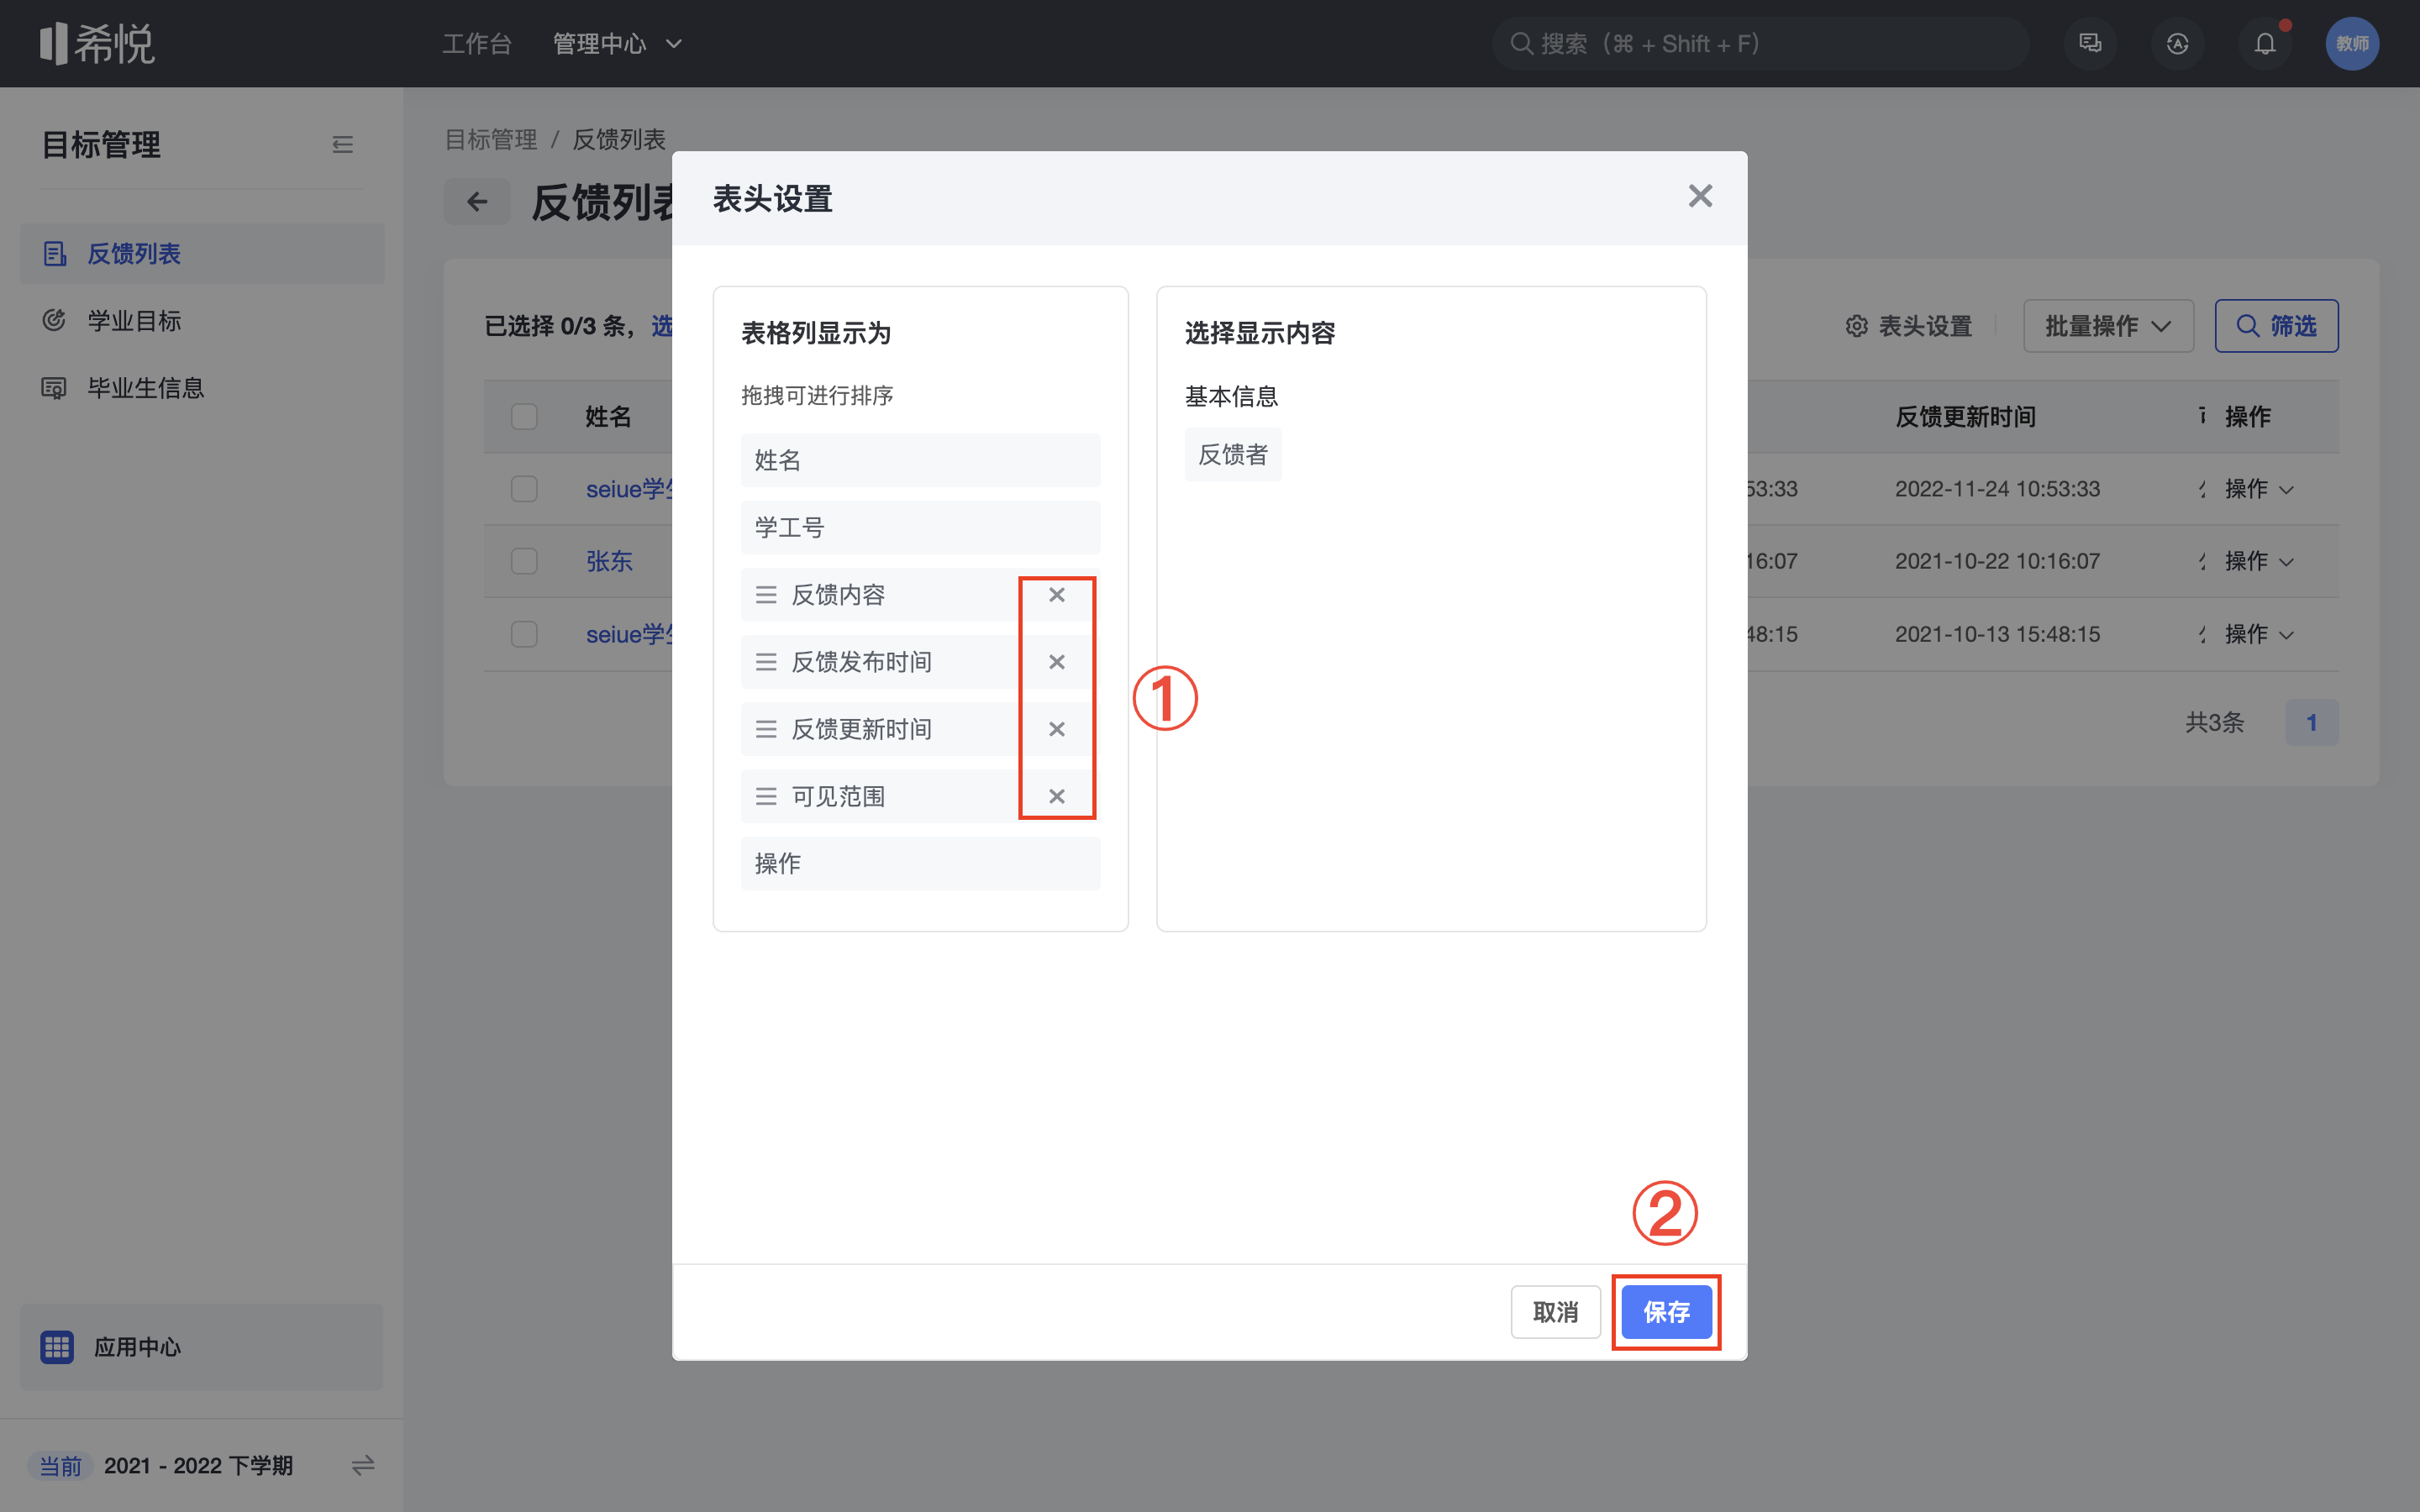Select the 姓名 fixed column item
This screenshot has width=2420, height=1512.
click(x=920, y=460)
